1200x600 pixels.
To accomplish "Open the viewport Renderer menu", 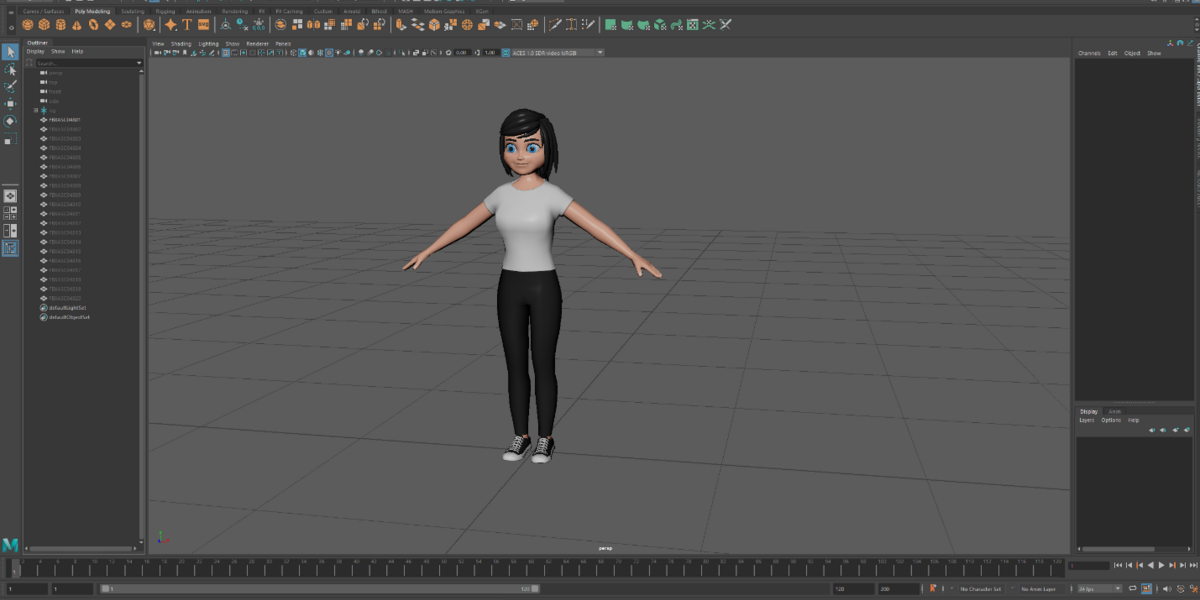I will point(257,44).
